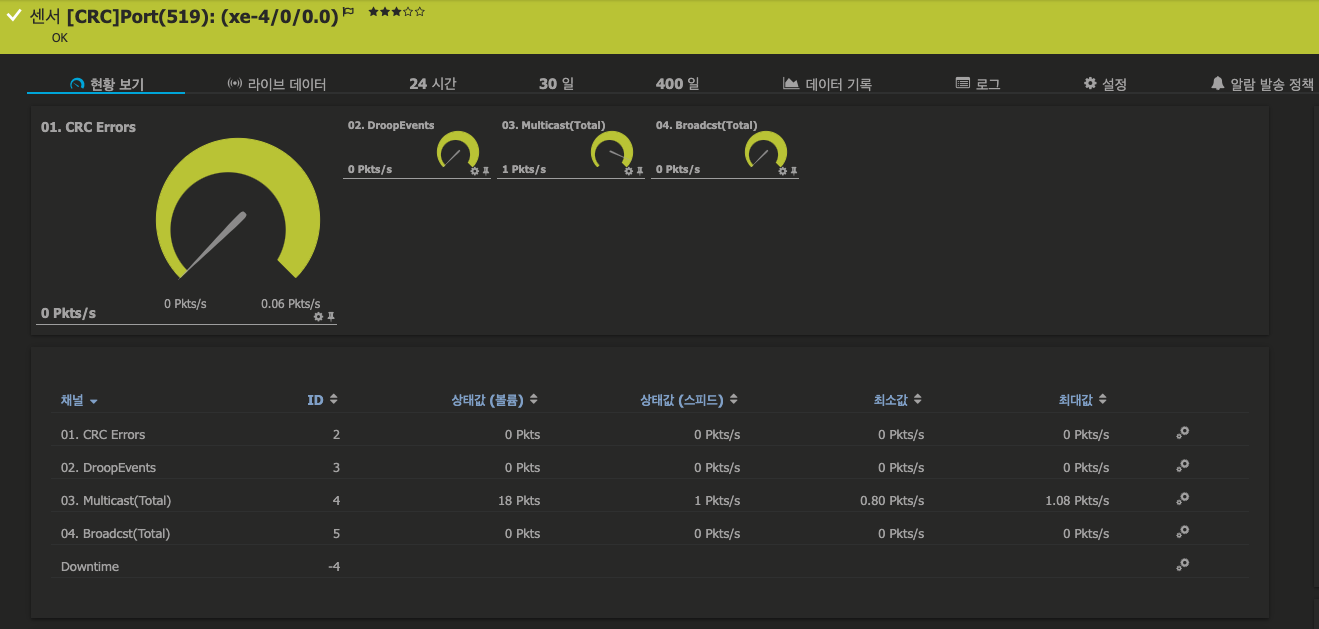Toggle pin on DroopEvents gauge
The height and width of the screenshot is (629, 1319).
pyautogui.click(x=486, y=171)
